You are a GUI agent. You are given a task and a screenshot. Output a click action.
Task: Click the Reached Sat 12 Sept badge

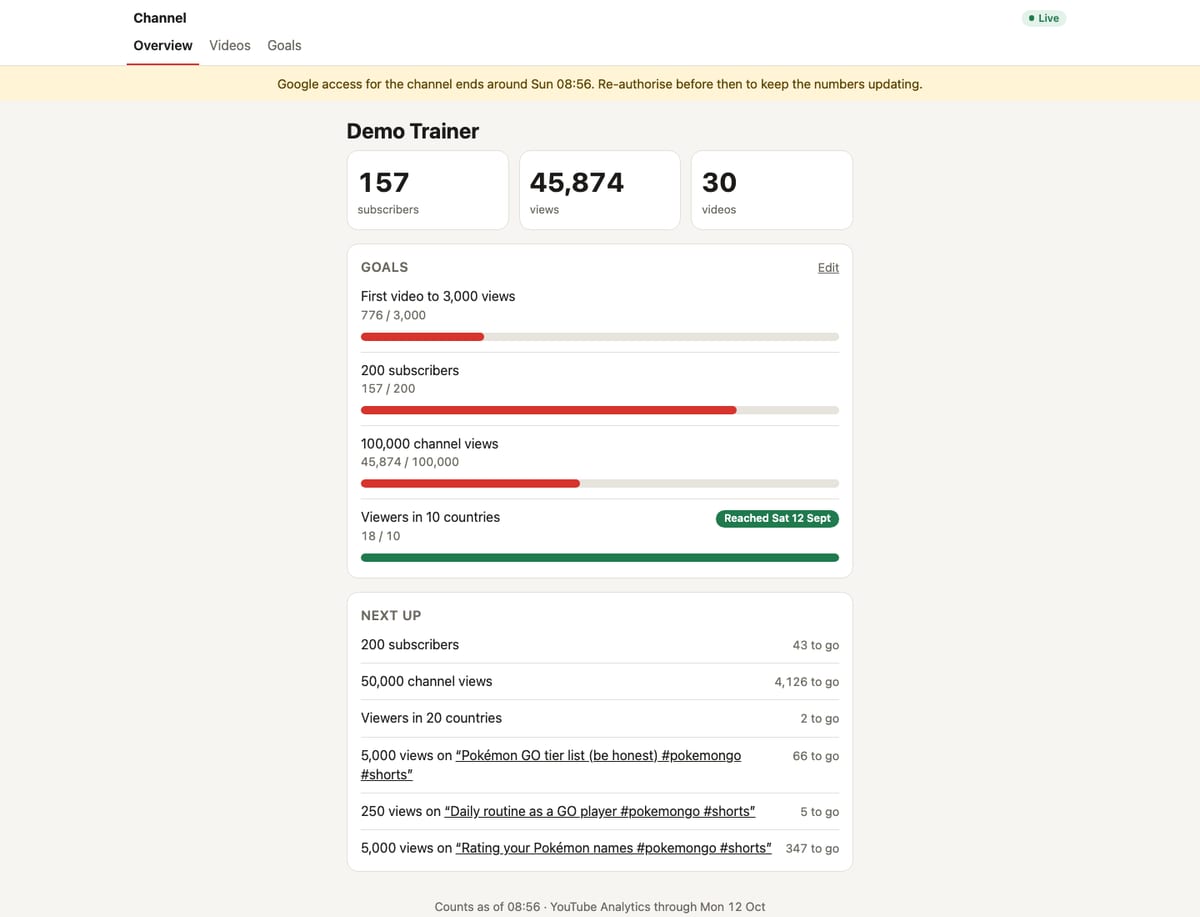click(777, 518)
